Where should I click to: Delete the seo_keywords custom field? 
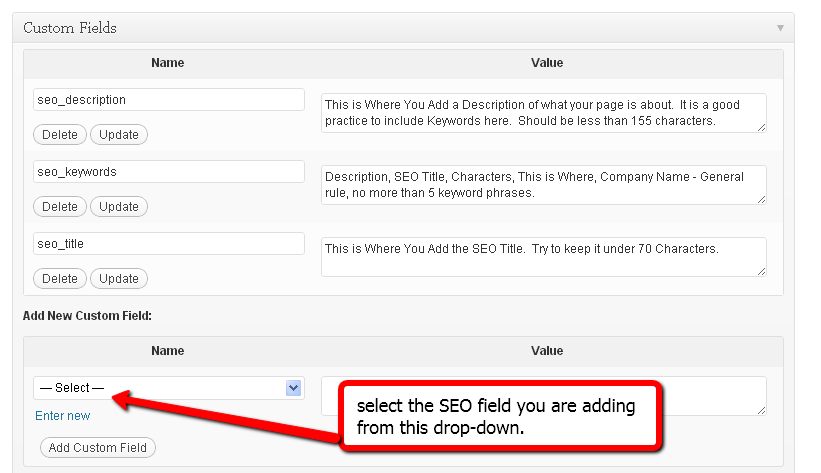60,207
